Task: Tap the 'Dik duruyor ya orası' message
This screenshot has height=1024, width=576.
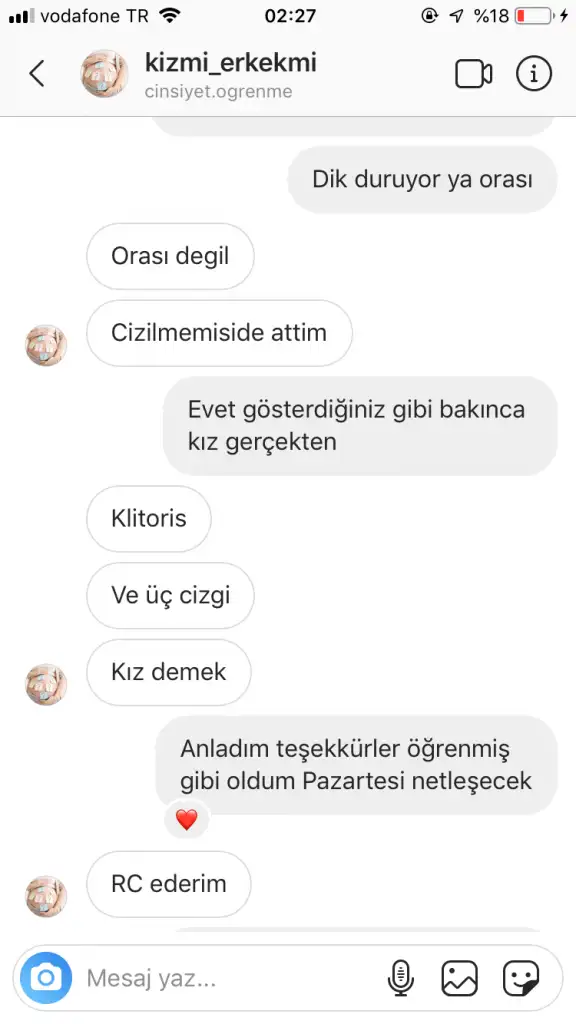Action: [423, 180]
